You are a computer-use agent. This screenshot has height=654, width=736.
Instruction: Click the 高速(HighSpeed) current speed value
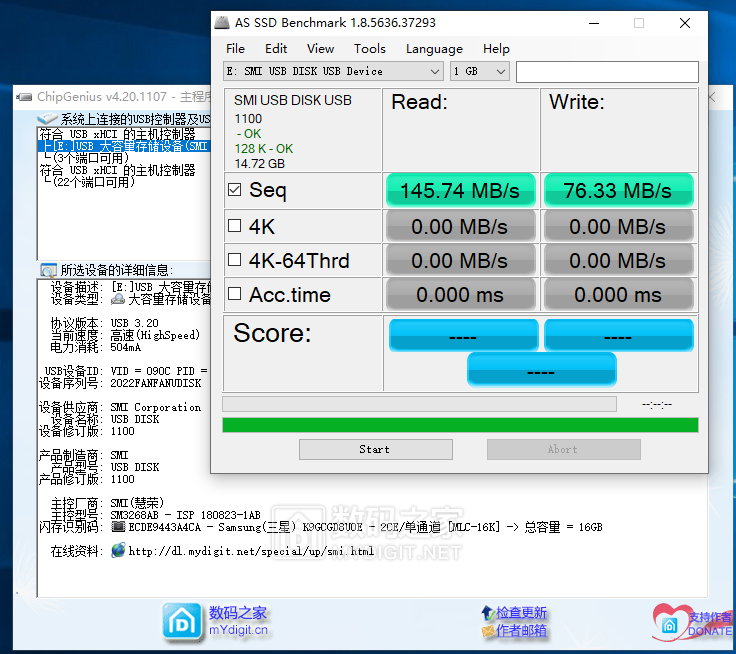[x=155, y=335]
